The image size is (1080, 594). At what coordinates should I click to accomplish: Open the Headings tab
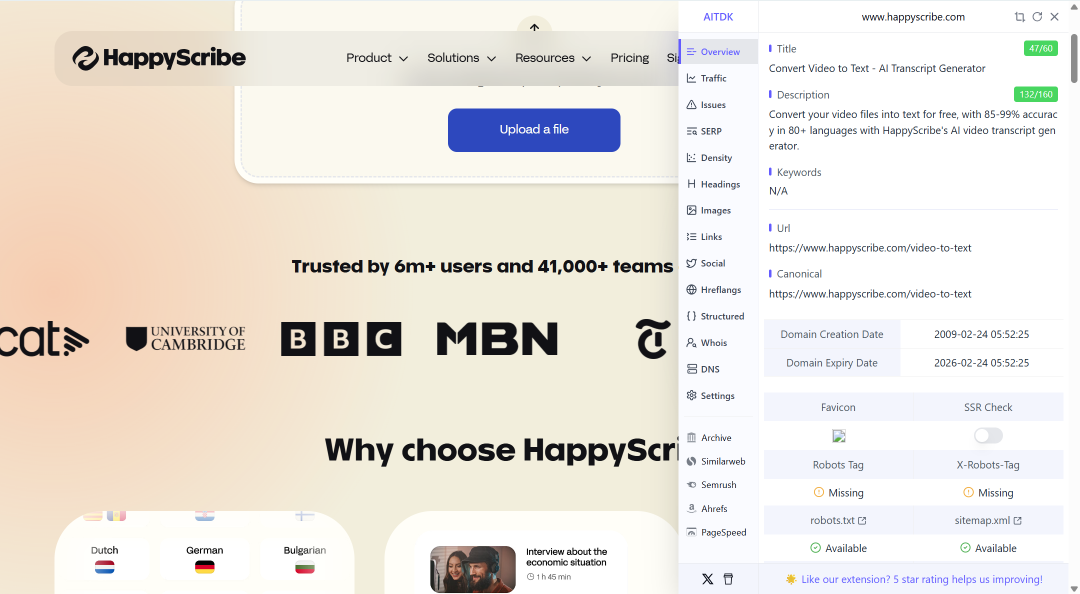pyautogui.click(x=718, y=184)
